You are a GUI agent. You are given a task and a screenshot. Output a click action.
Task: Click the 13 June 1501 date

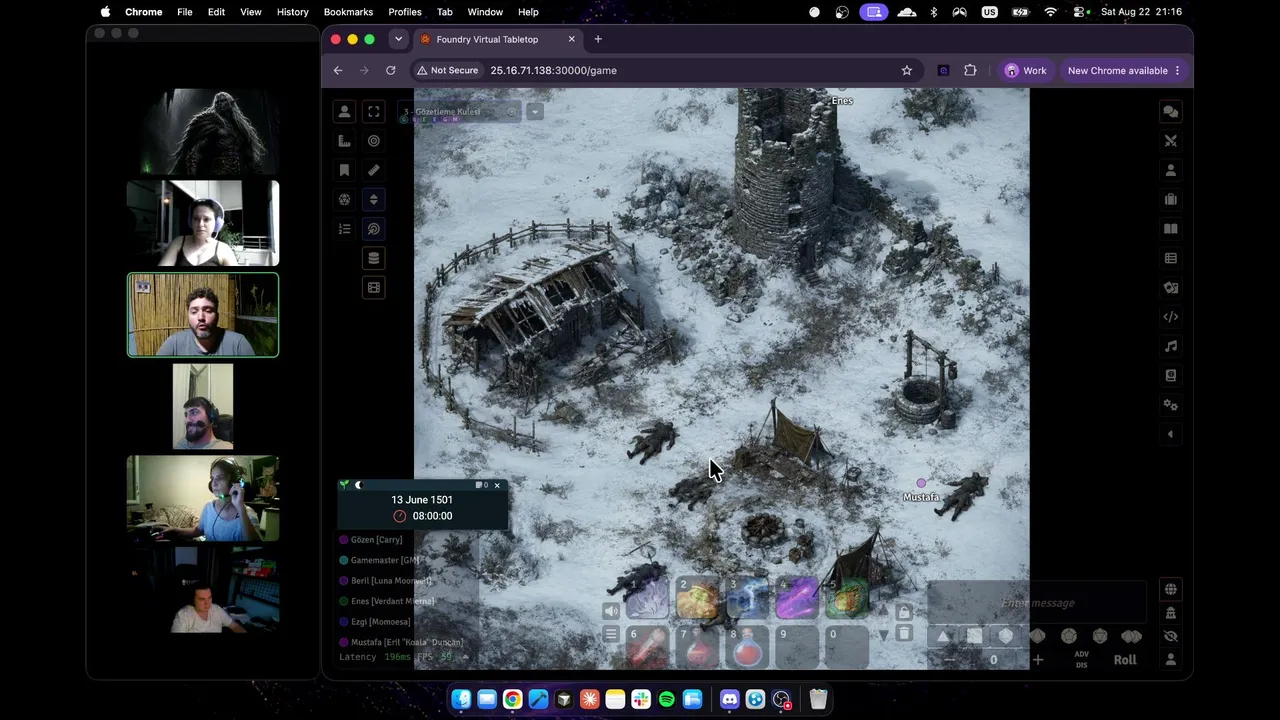pyautogui.click(x=422, y=500)
